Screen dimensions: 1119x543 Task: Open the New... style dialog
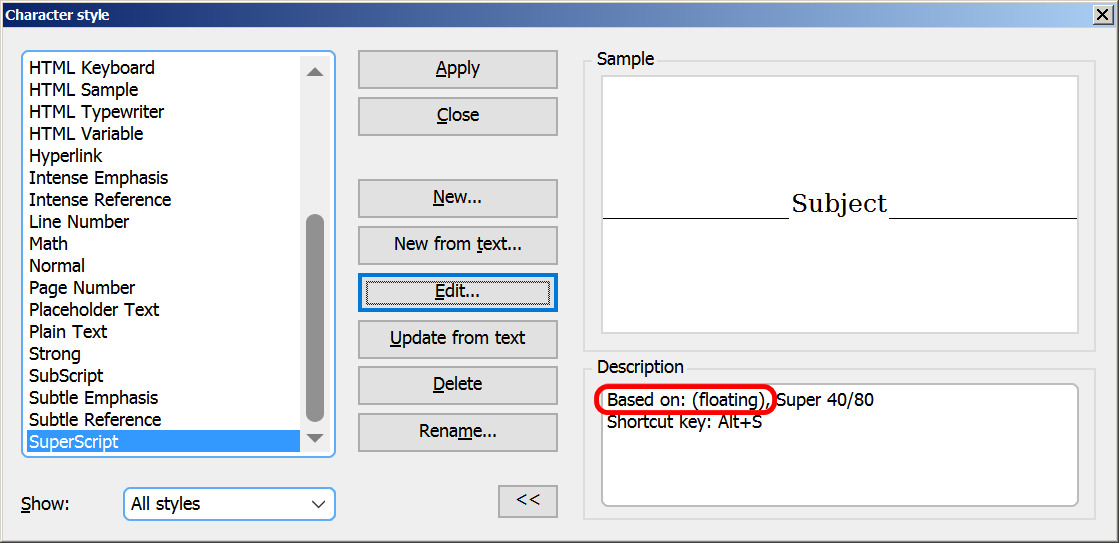point(457,198)
